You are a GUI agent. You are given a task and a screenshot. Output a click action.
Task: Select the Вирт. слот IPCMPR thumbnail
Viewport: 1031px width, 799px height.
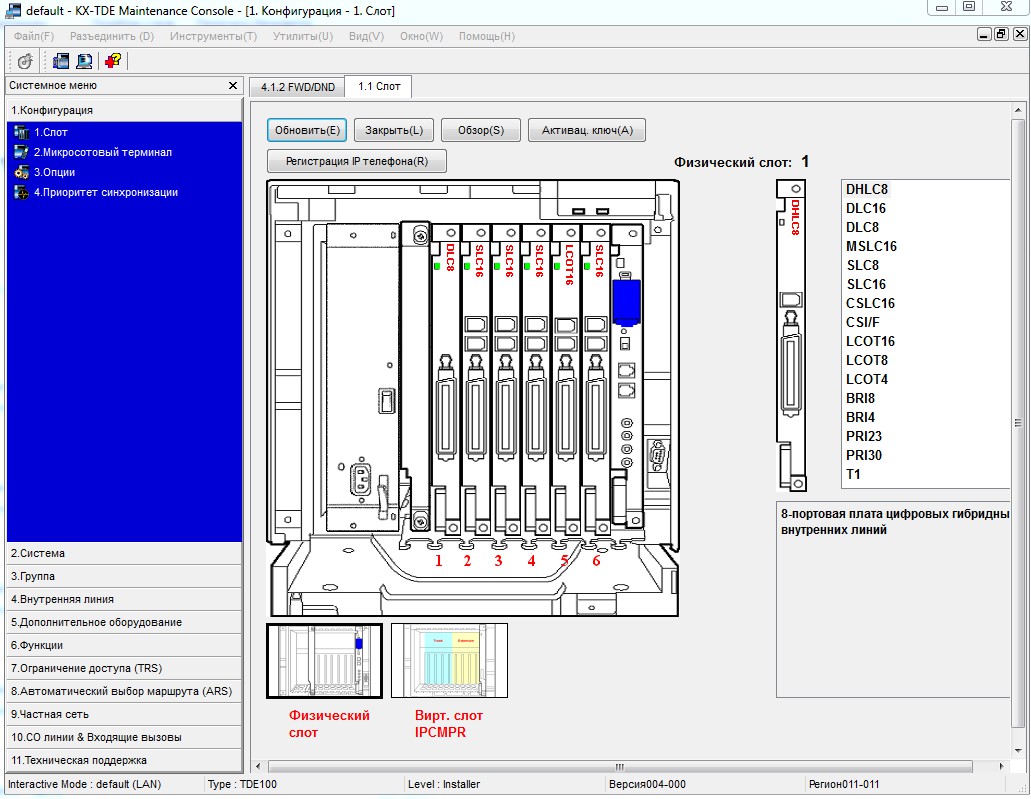point(449,661)
